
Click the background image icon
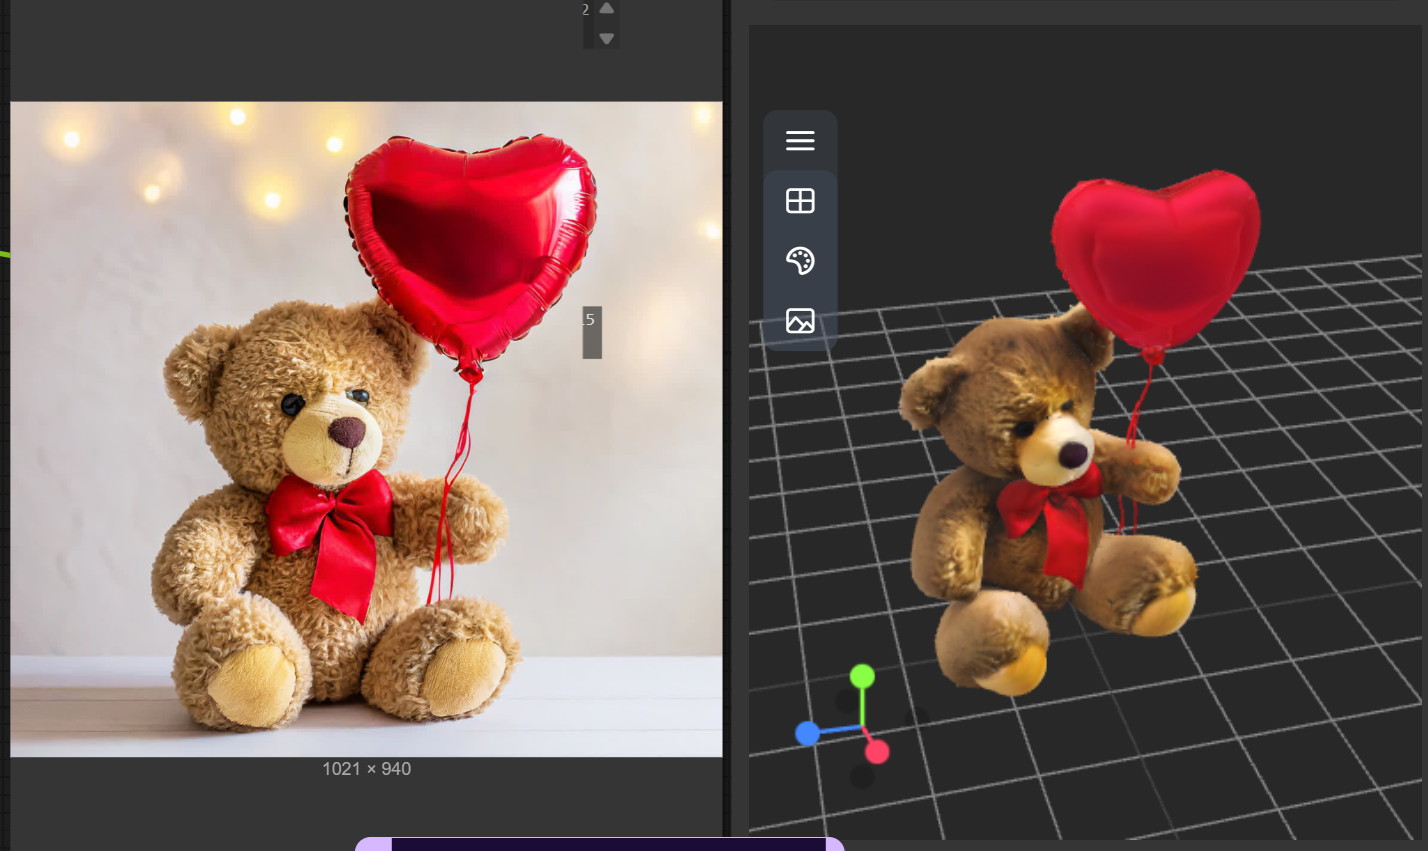coord(800,321)
